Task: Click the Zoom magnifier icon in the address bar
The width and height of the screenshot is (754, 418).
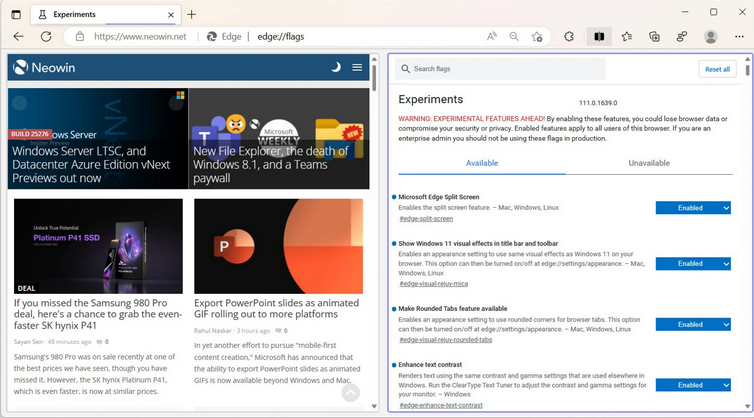Action: click(x=514, y=36)
